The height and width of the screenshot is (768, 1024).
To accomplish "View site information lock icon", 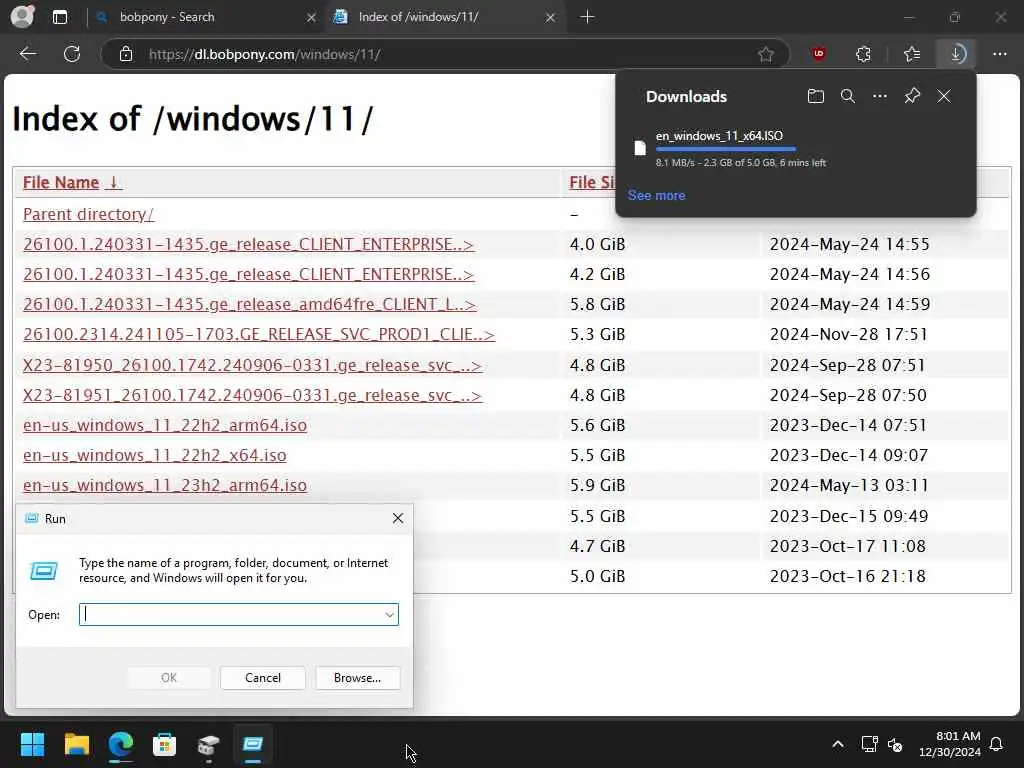I will coord(126,54).
